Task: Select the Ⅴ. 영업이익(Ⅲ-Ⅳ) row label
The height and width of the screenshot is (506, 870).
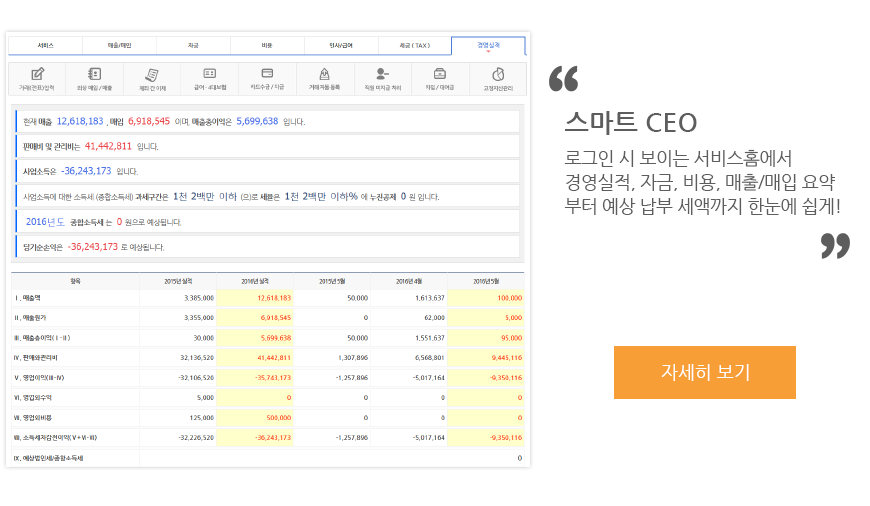Action: pyautogui.click(x=39, y=378)
